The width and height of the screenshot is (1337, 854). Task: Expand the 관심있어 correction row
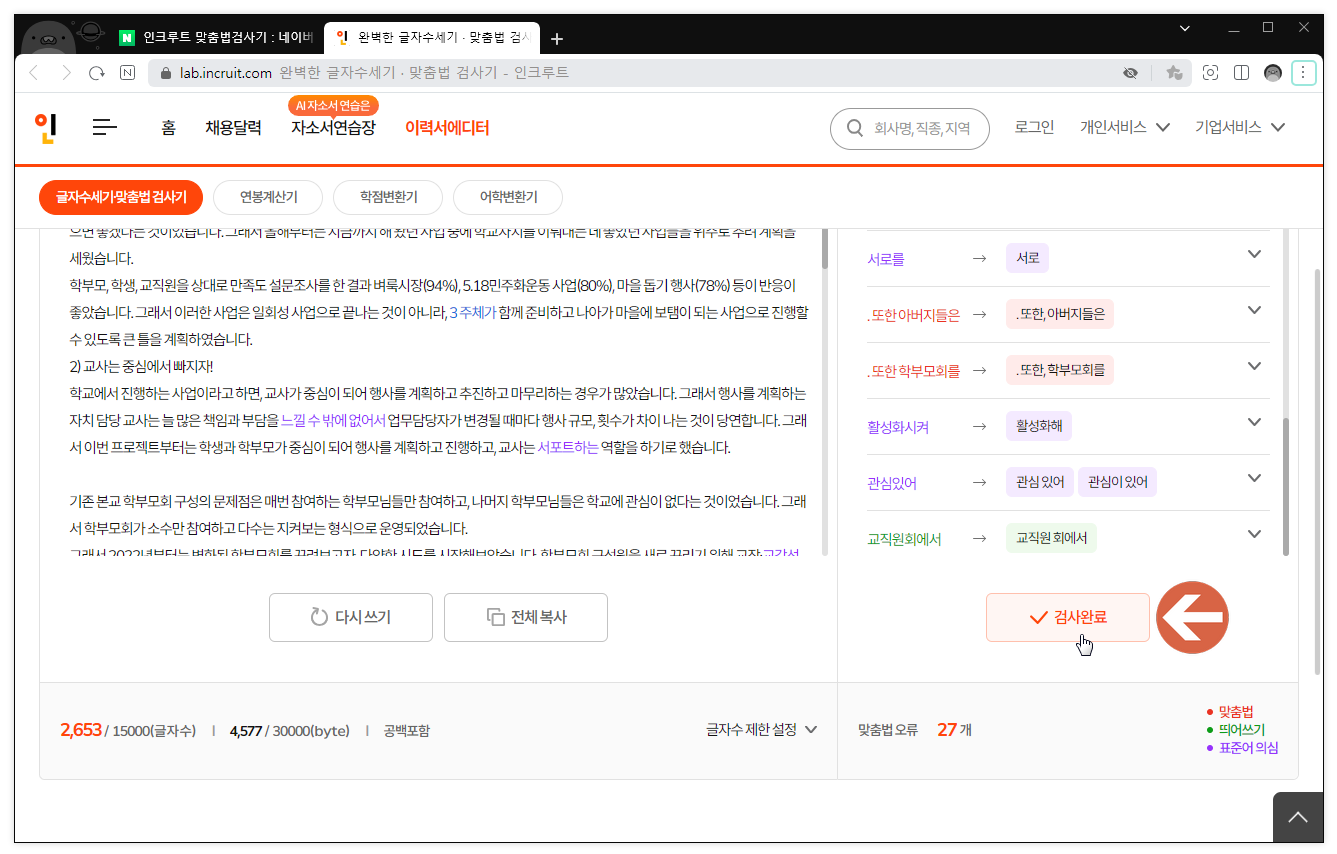click(1254, 479)
